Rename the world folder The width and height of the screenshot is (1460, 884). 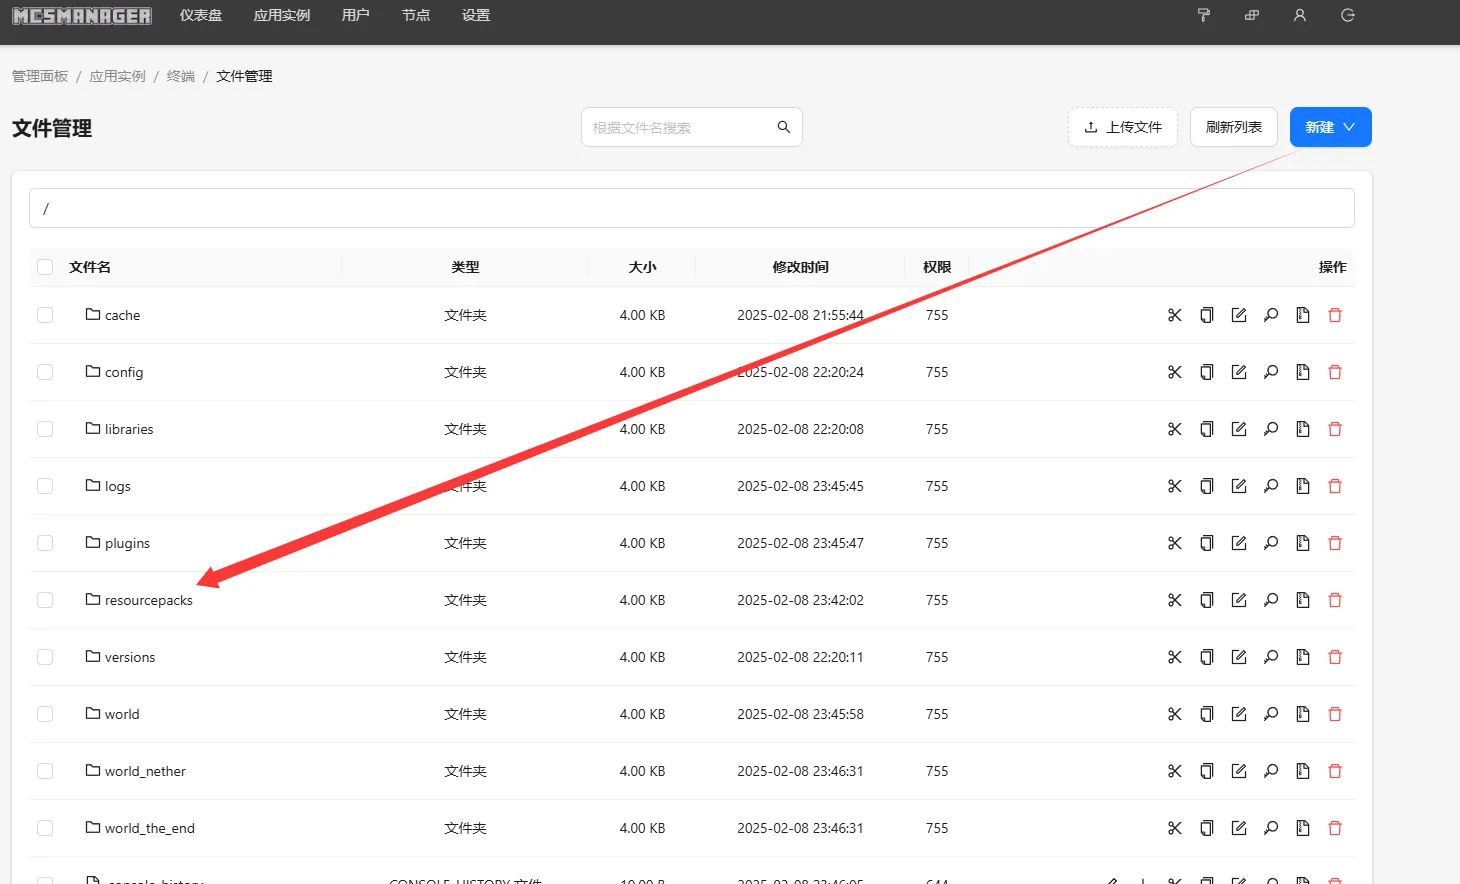[1239, 714]
